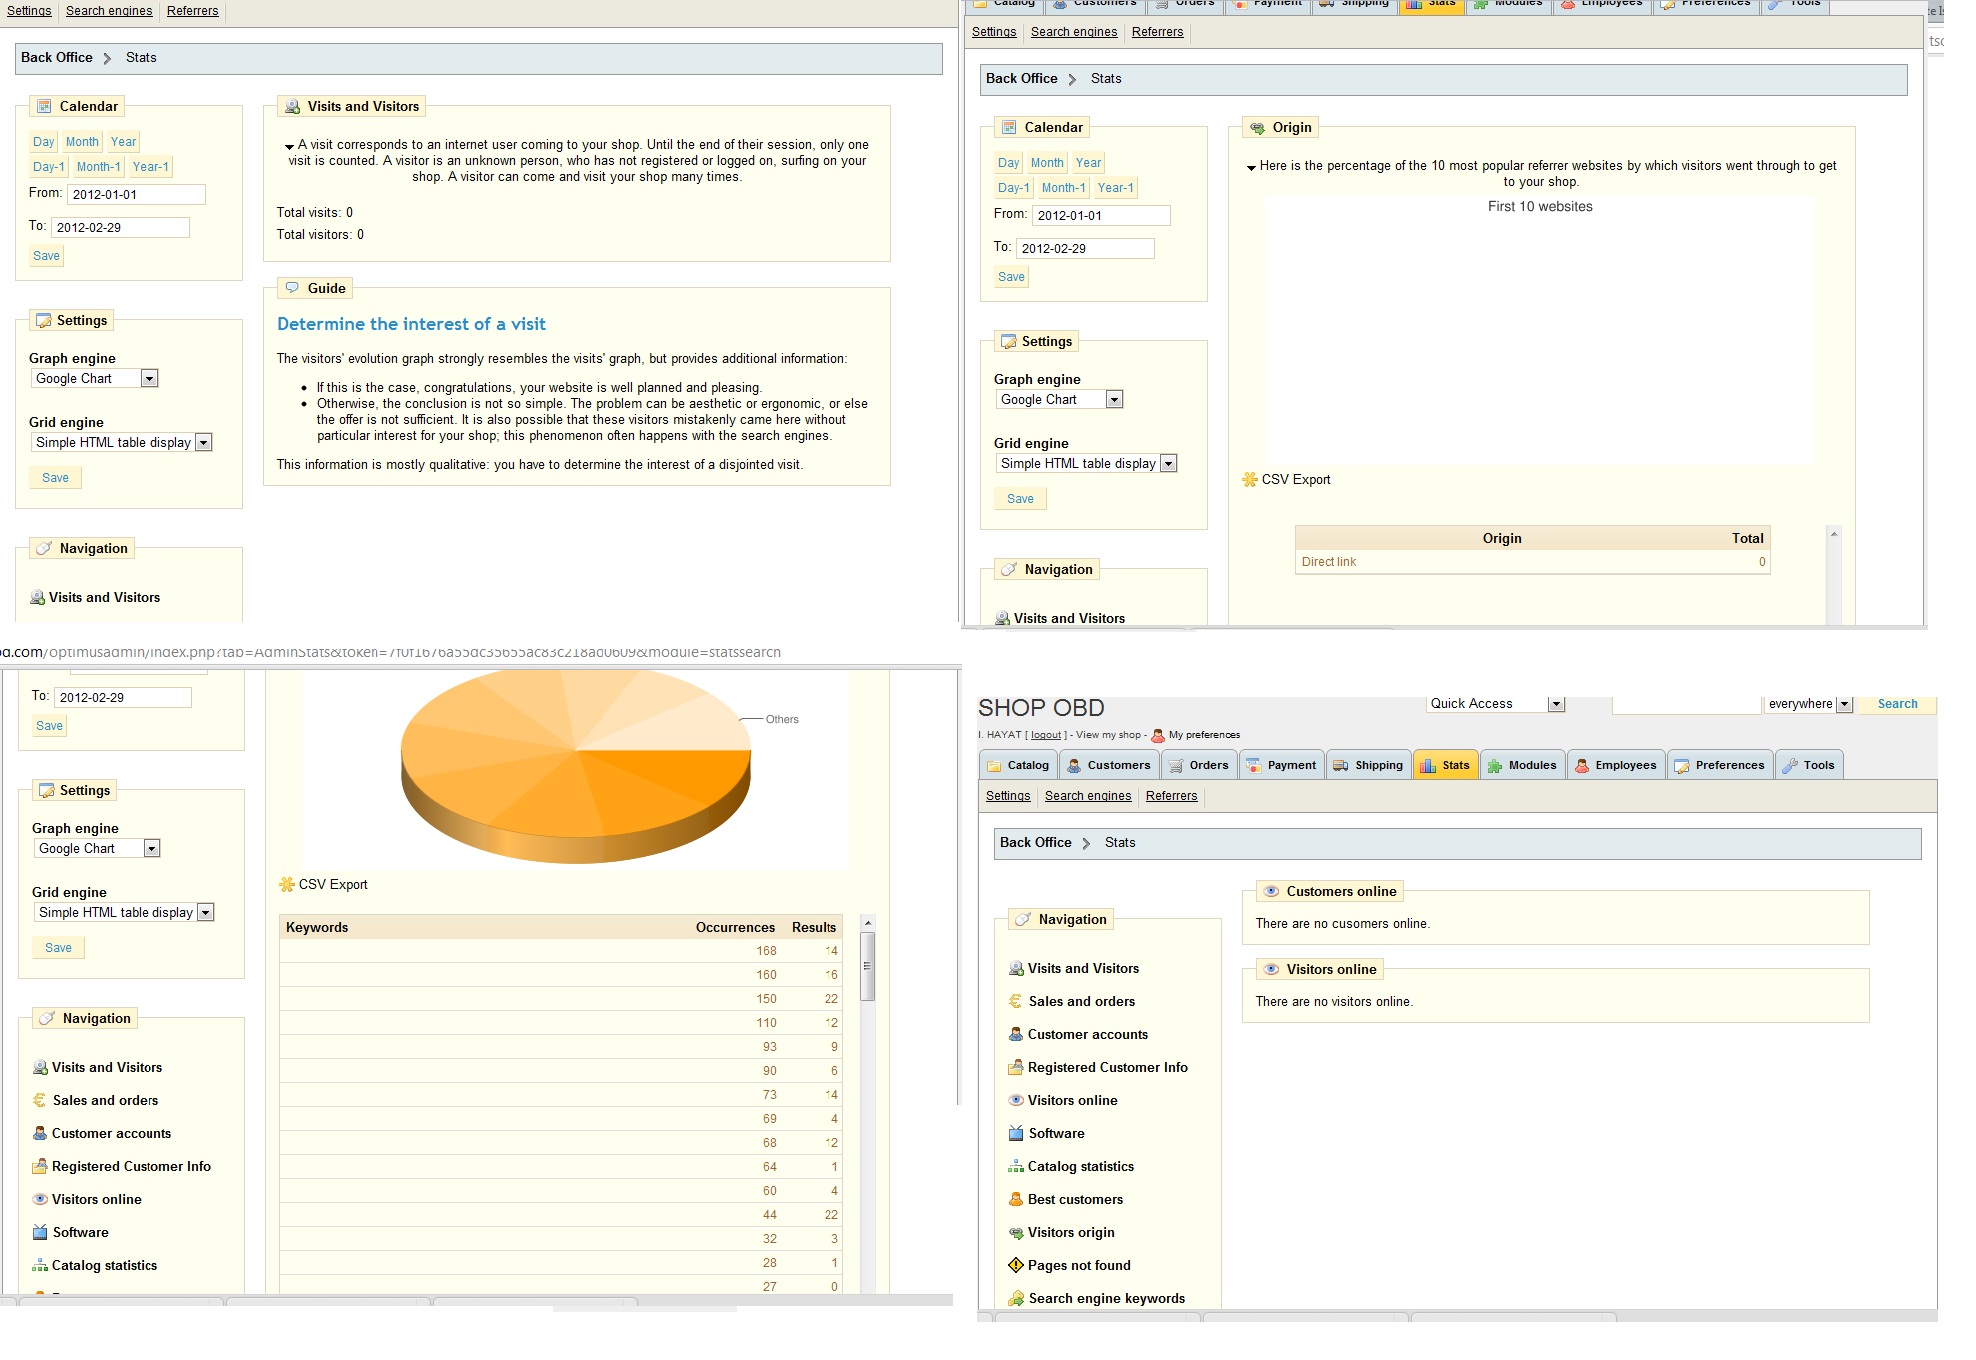The width and height of the screenshot is (1976, 1360).
Task: Open the Pages not found warning icon
Action: pyautogui.click(x=1016, y=1265)
